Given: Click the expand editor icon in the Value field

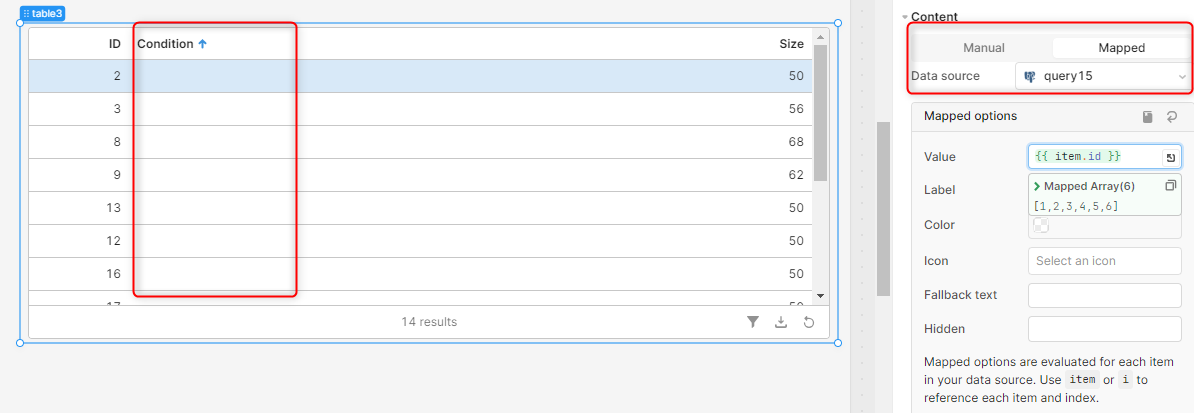Looking at the screenshot, I should [1170, 157].
